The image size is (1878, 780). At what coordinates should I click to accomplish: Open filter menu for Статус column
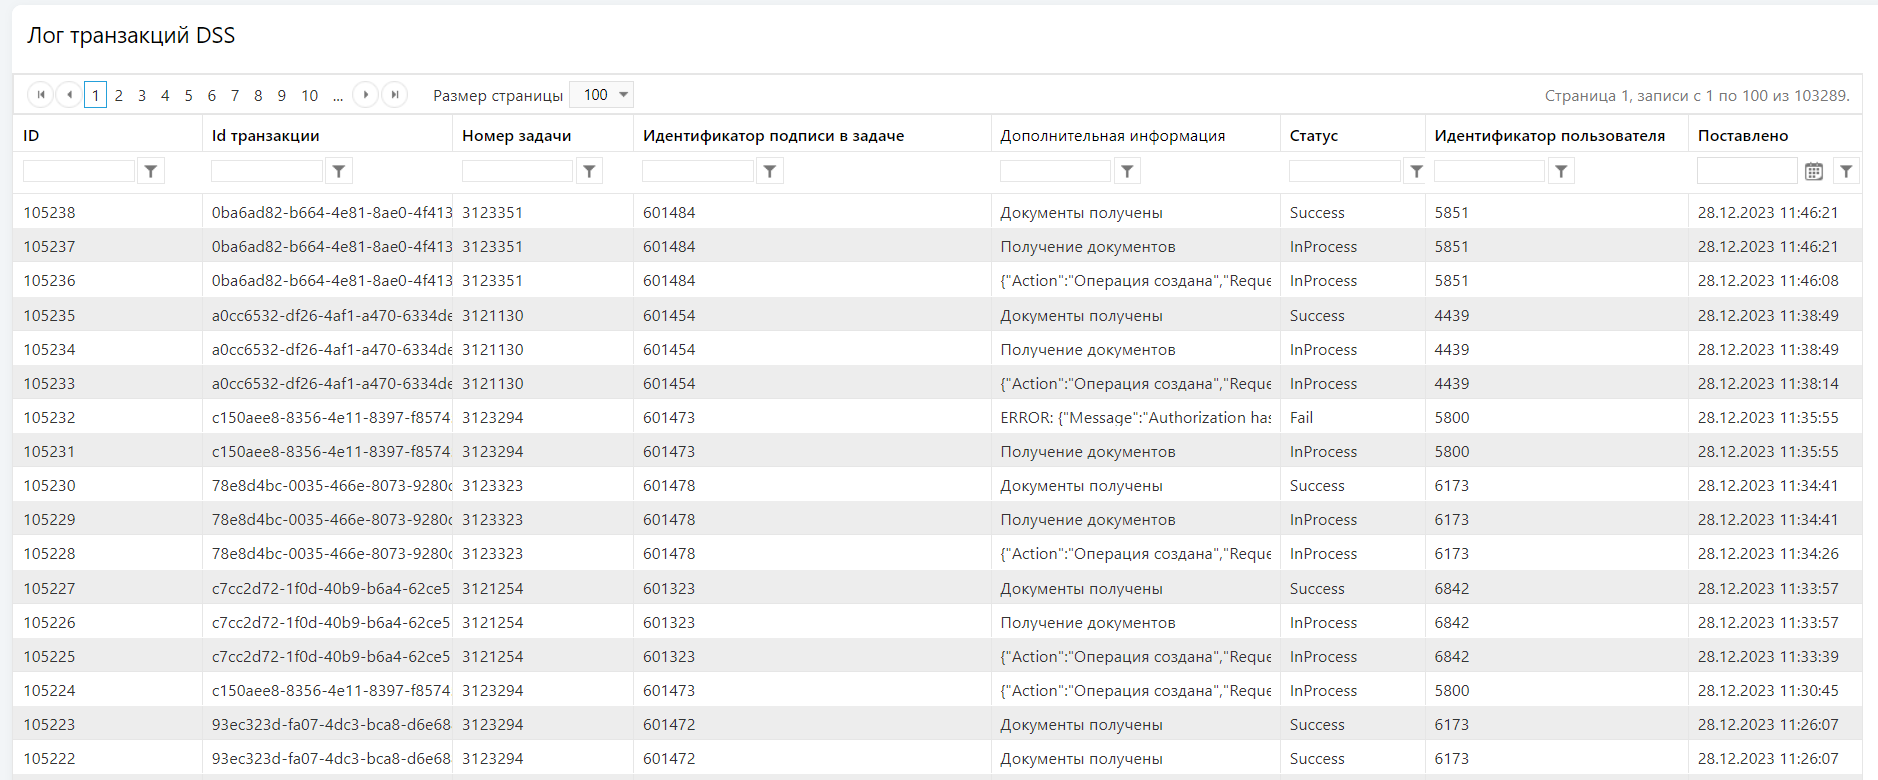pyautogui.click(x=1416, y=171)
